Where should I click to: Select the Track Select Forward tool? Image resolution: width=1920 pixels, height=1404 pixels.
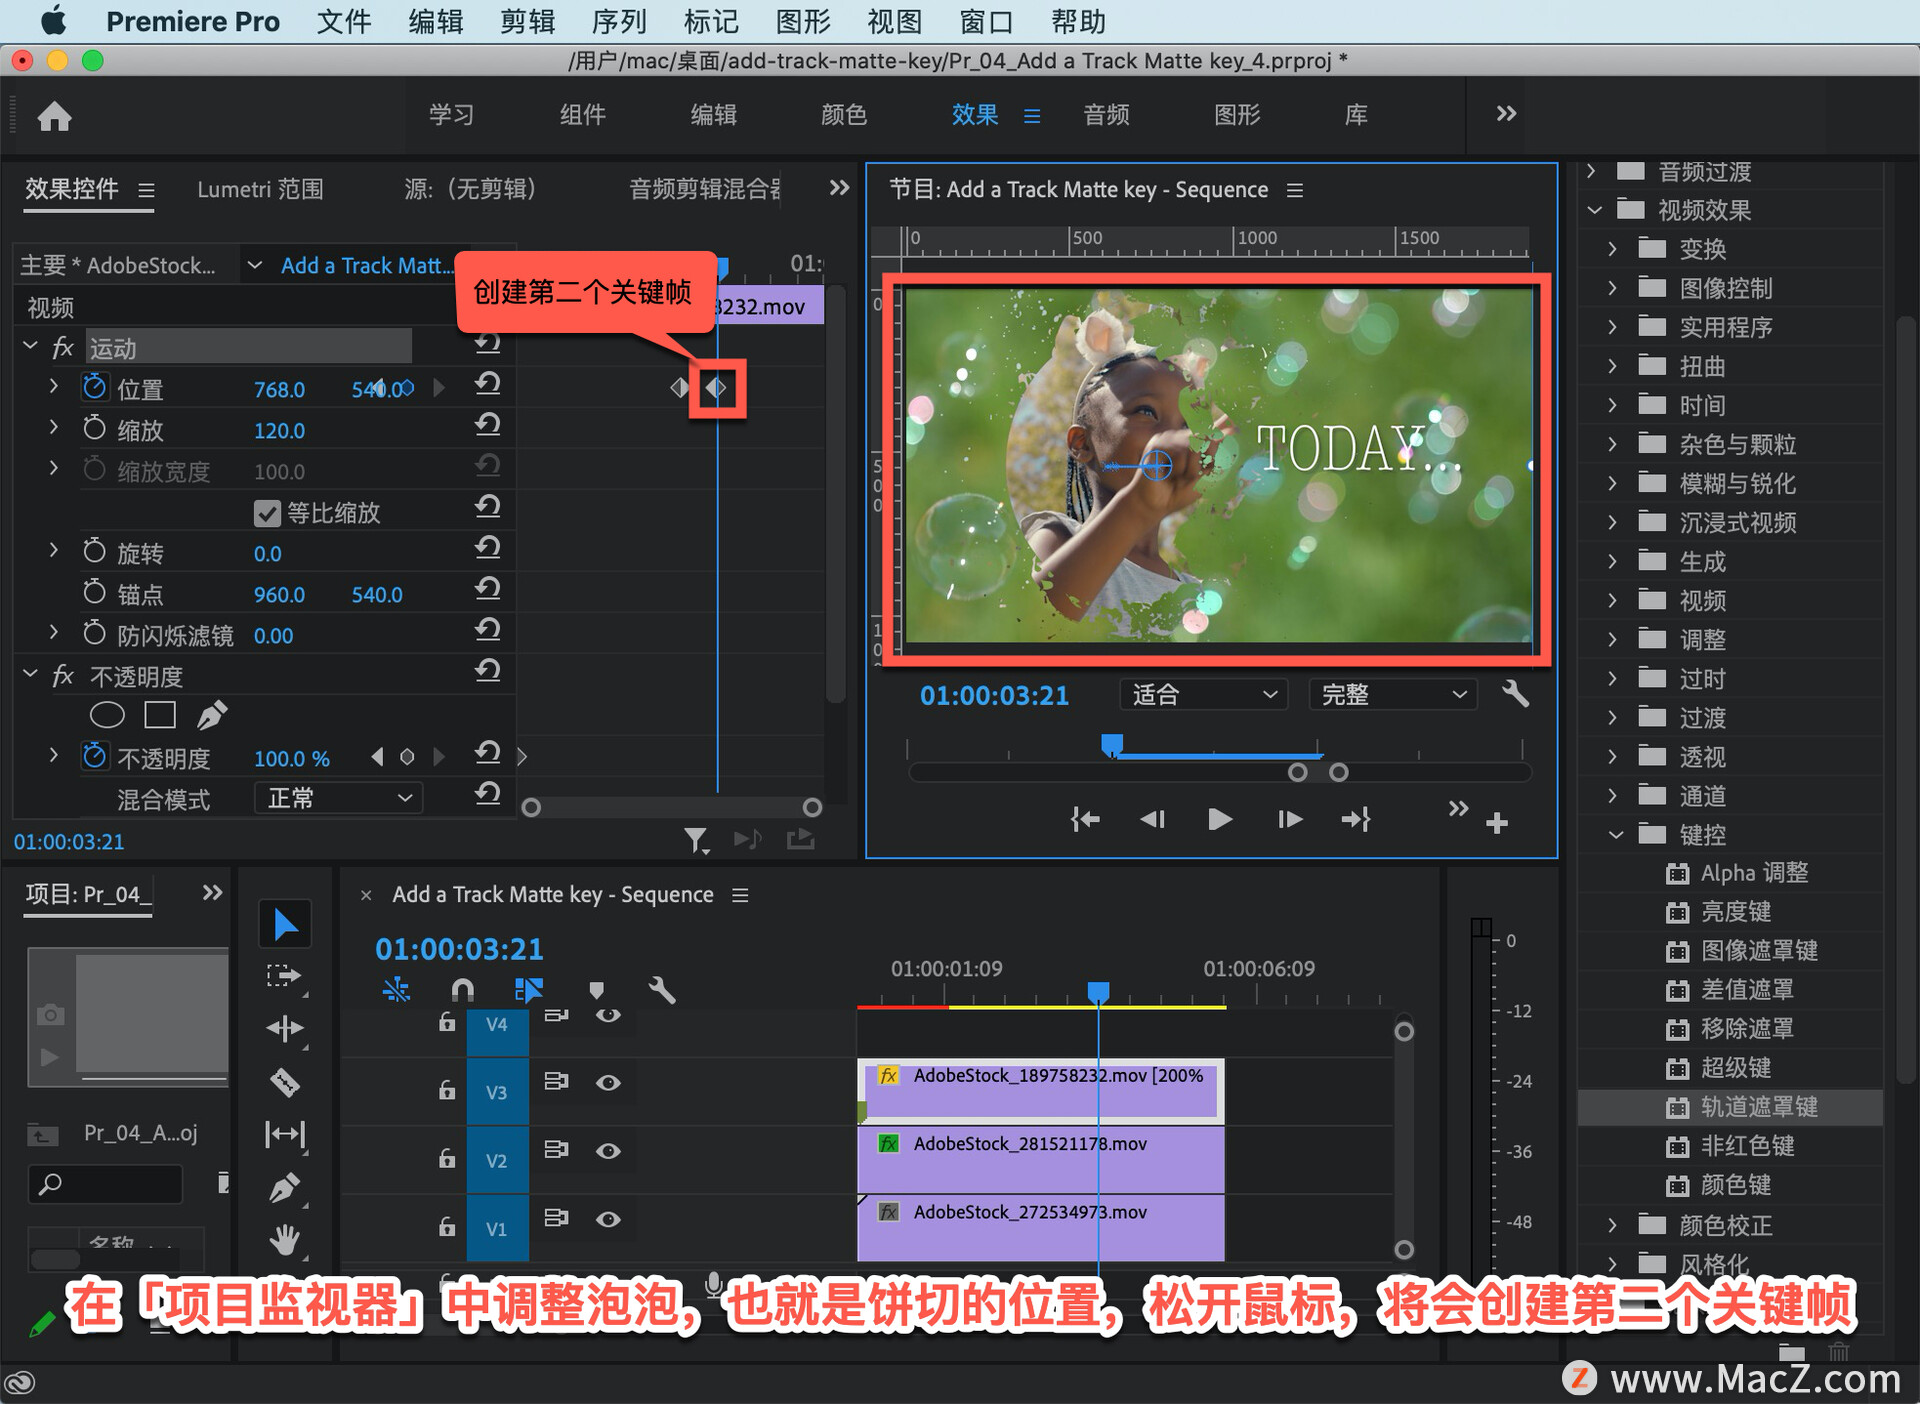tap(285, 976)
